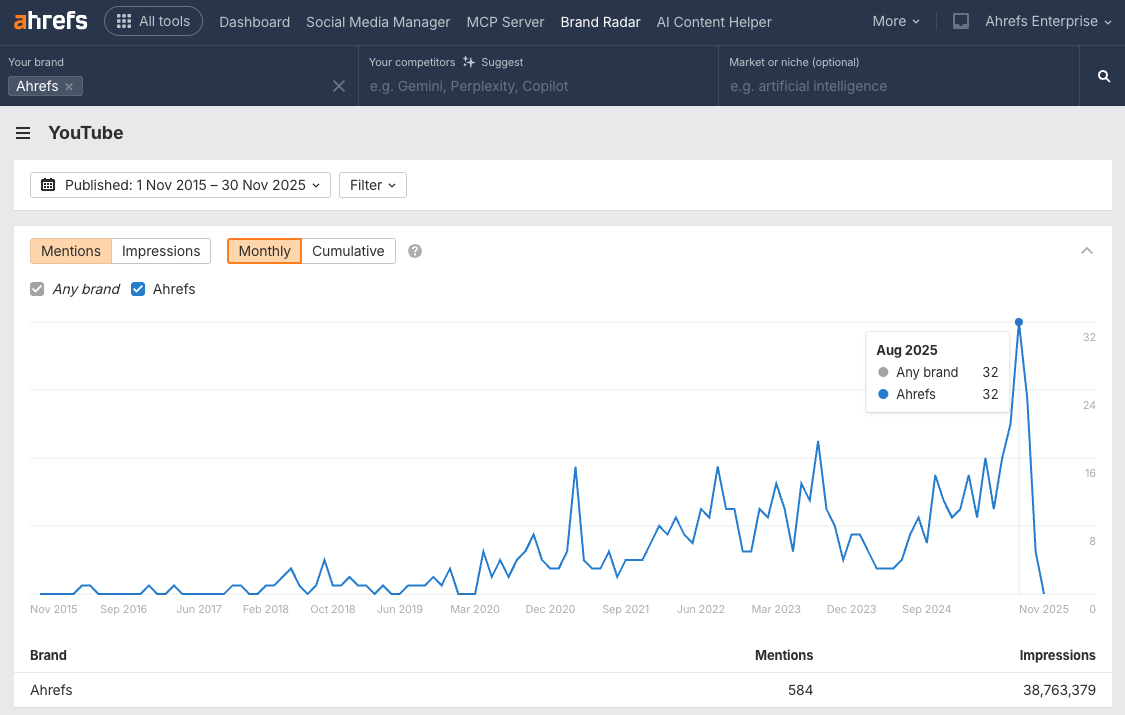The height and width of the screenshot is (715, 1125).
Task: Expand the More navigation dropdown
Action: [x=895, y=21]
